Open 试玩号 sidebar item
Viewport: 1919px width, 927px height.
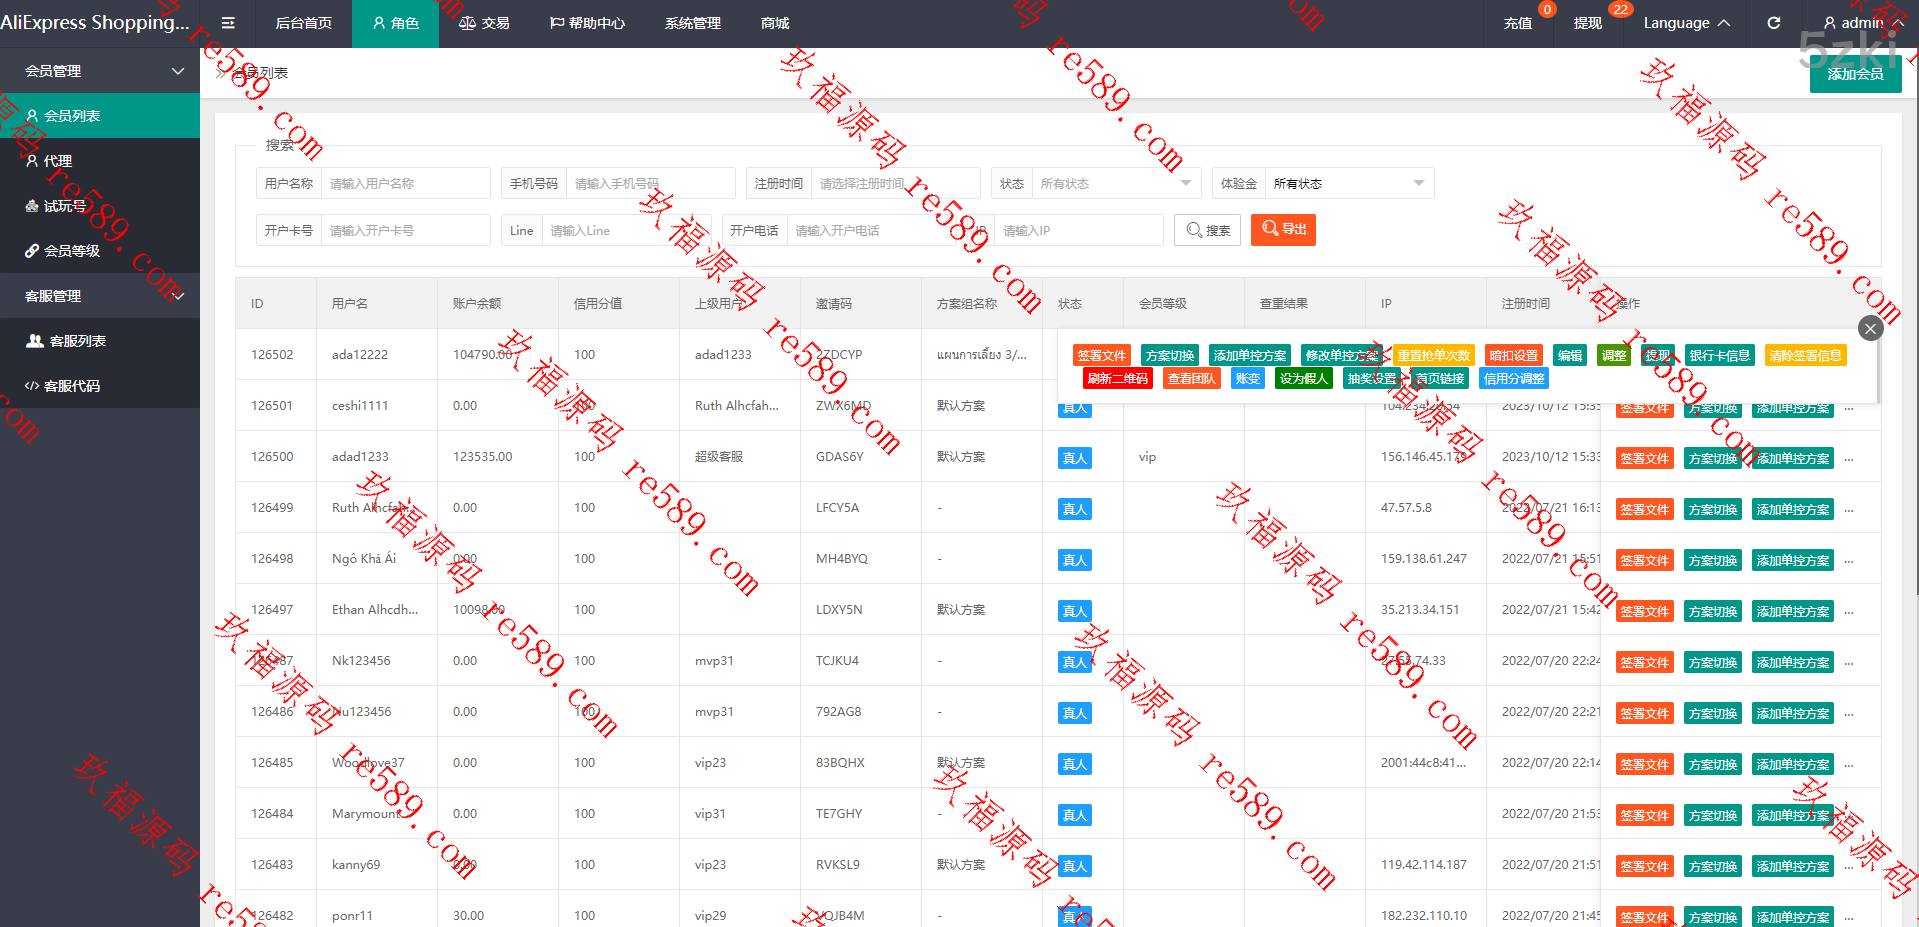[x=64, y=206]
